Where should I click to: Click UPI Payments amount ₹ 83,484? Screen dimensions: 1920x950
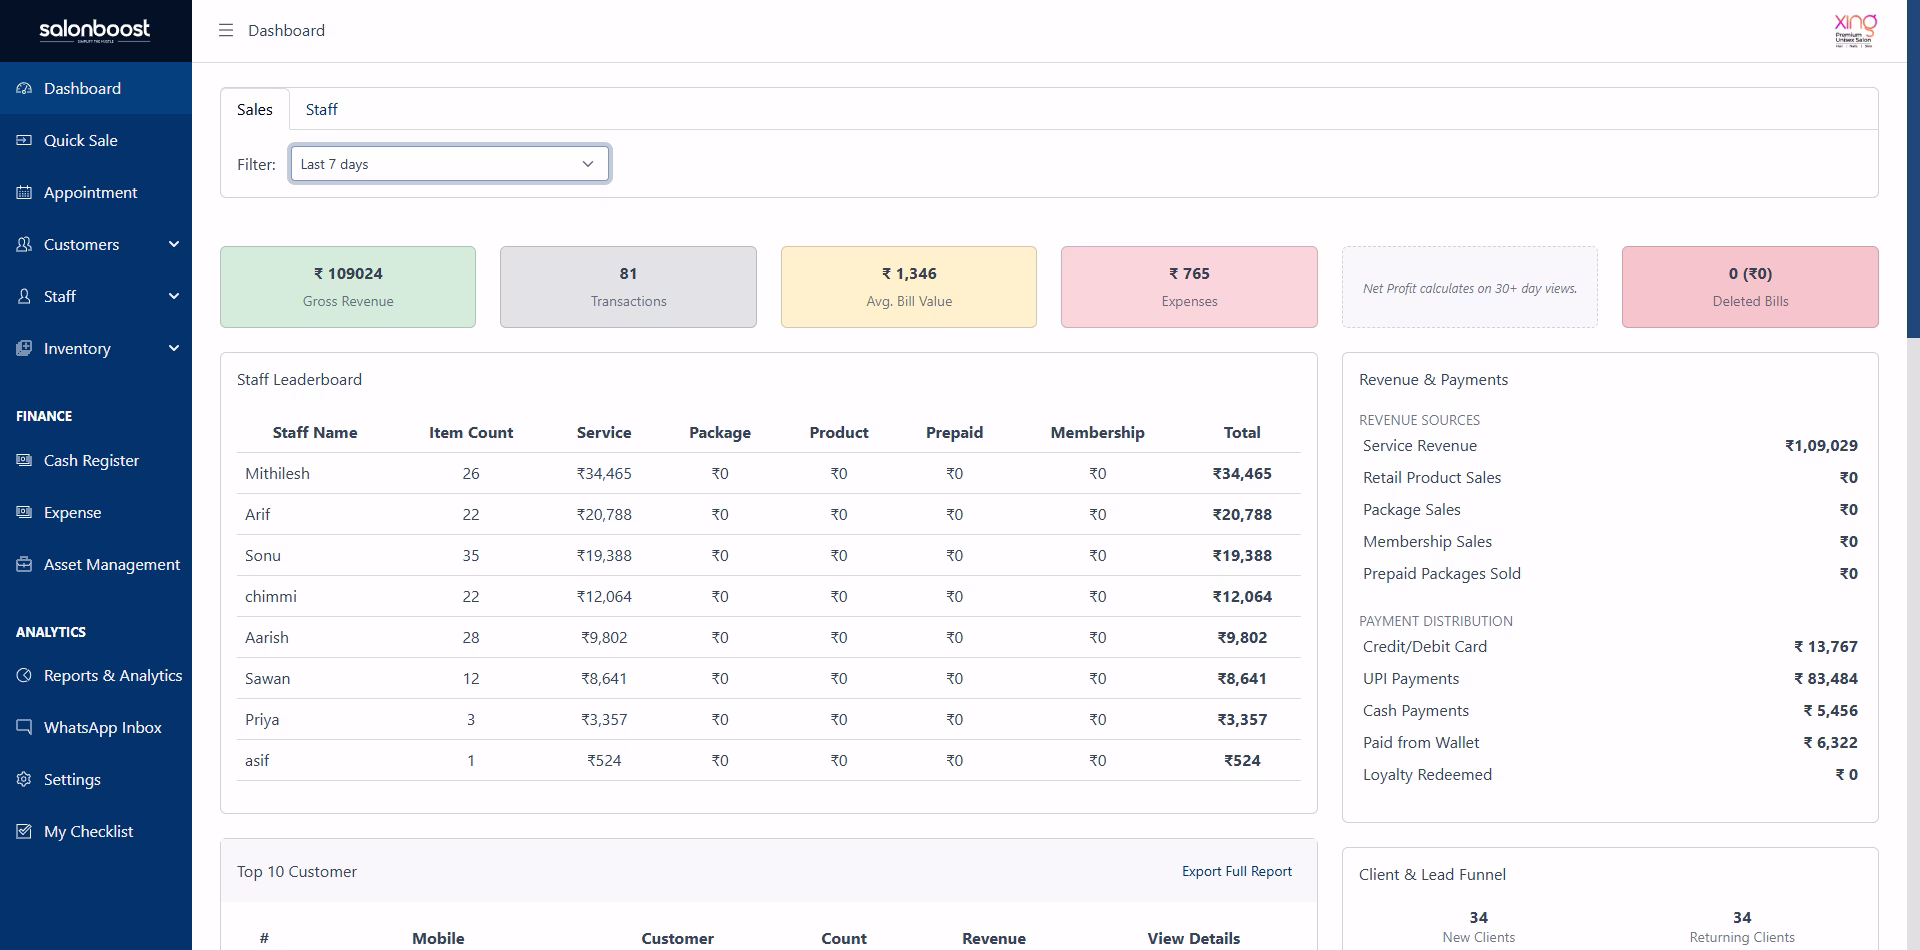pyautogui.click(x=1825, y=678)
